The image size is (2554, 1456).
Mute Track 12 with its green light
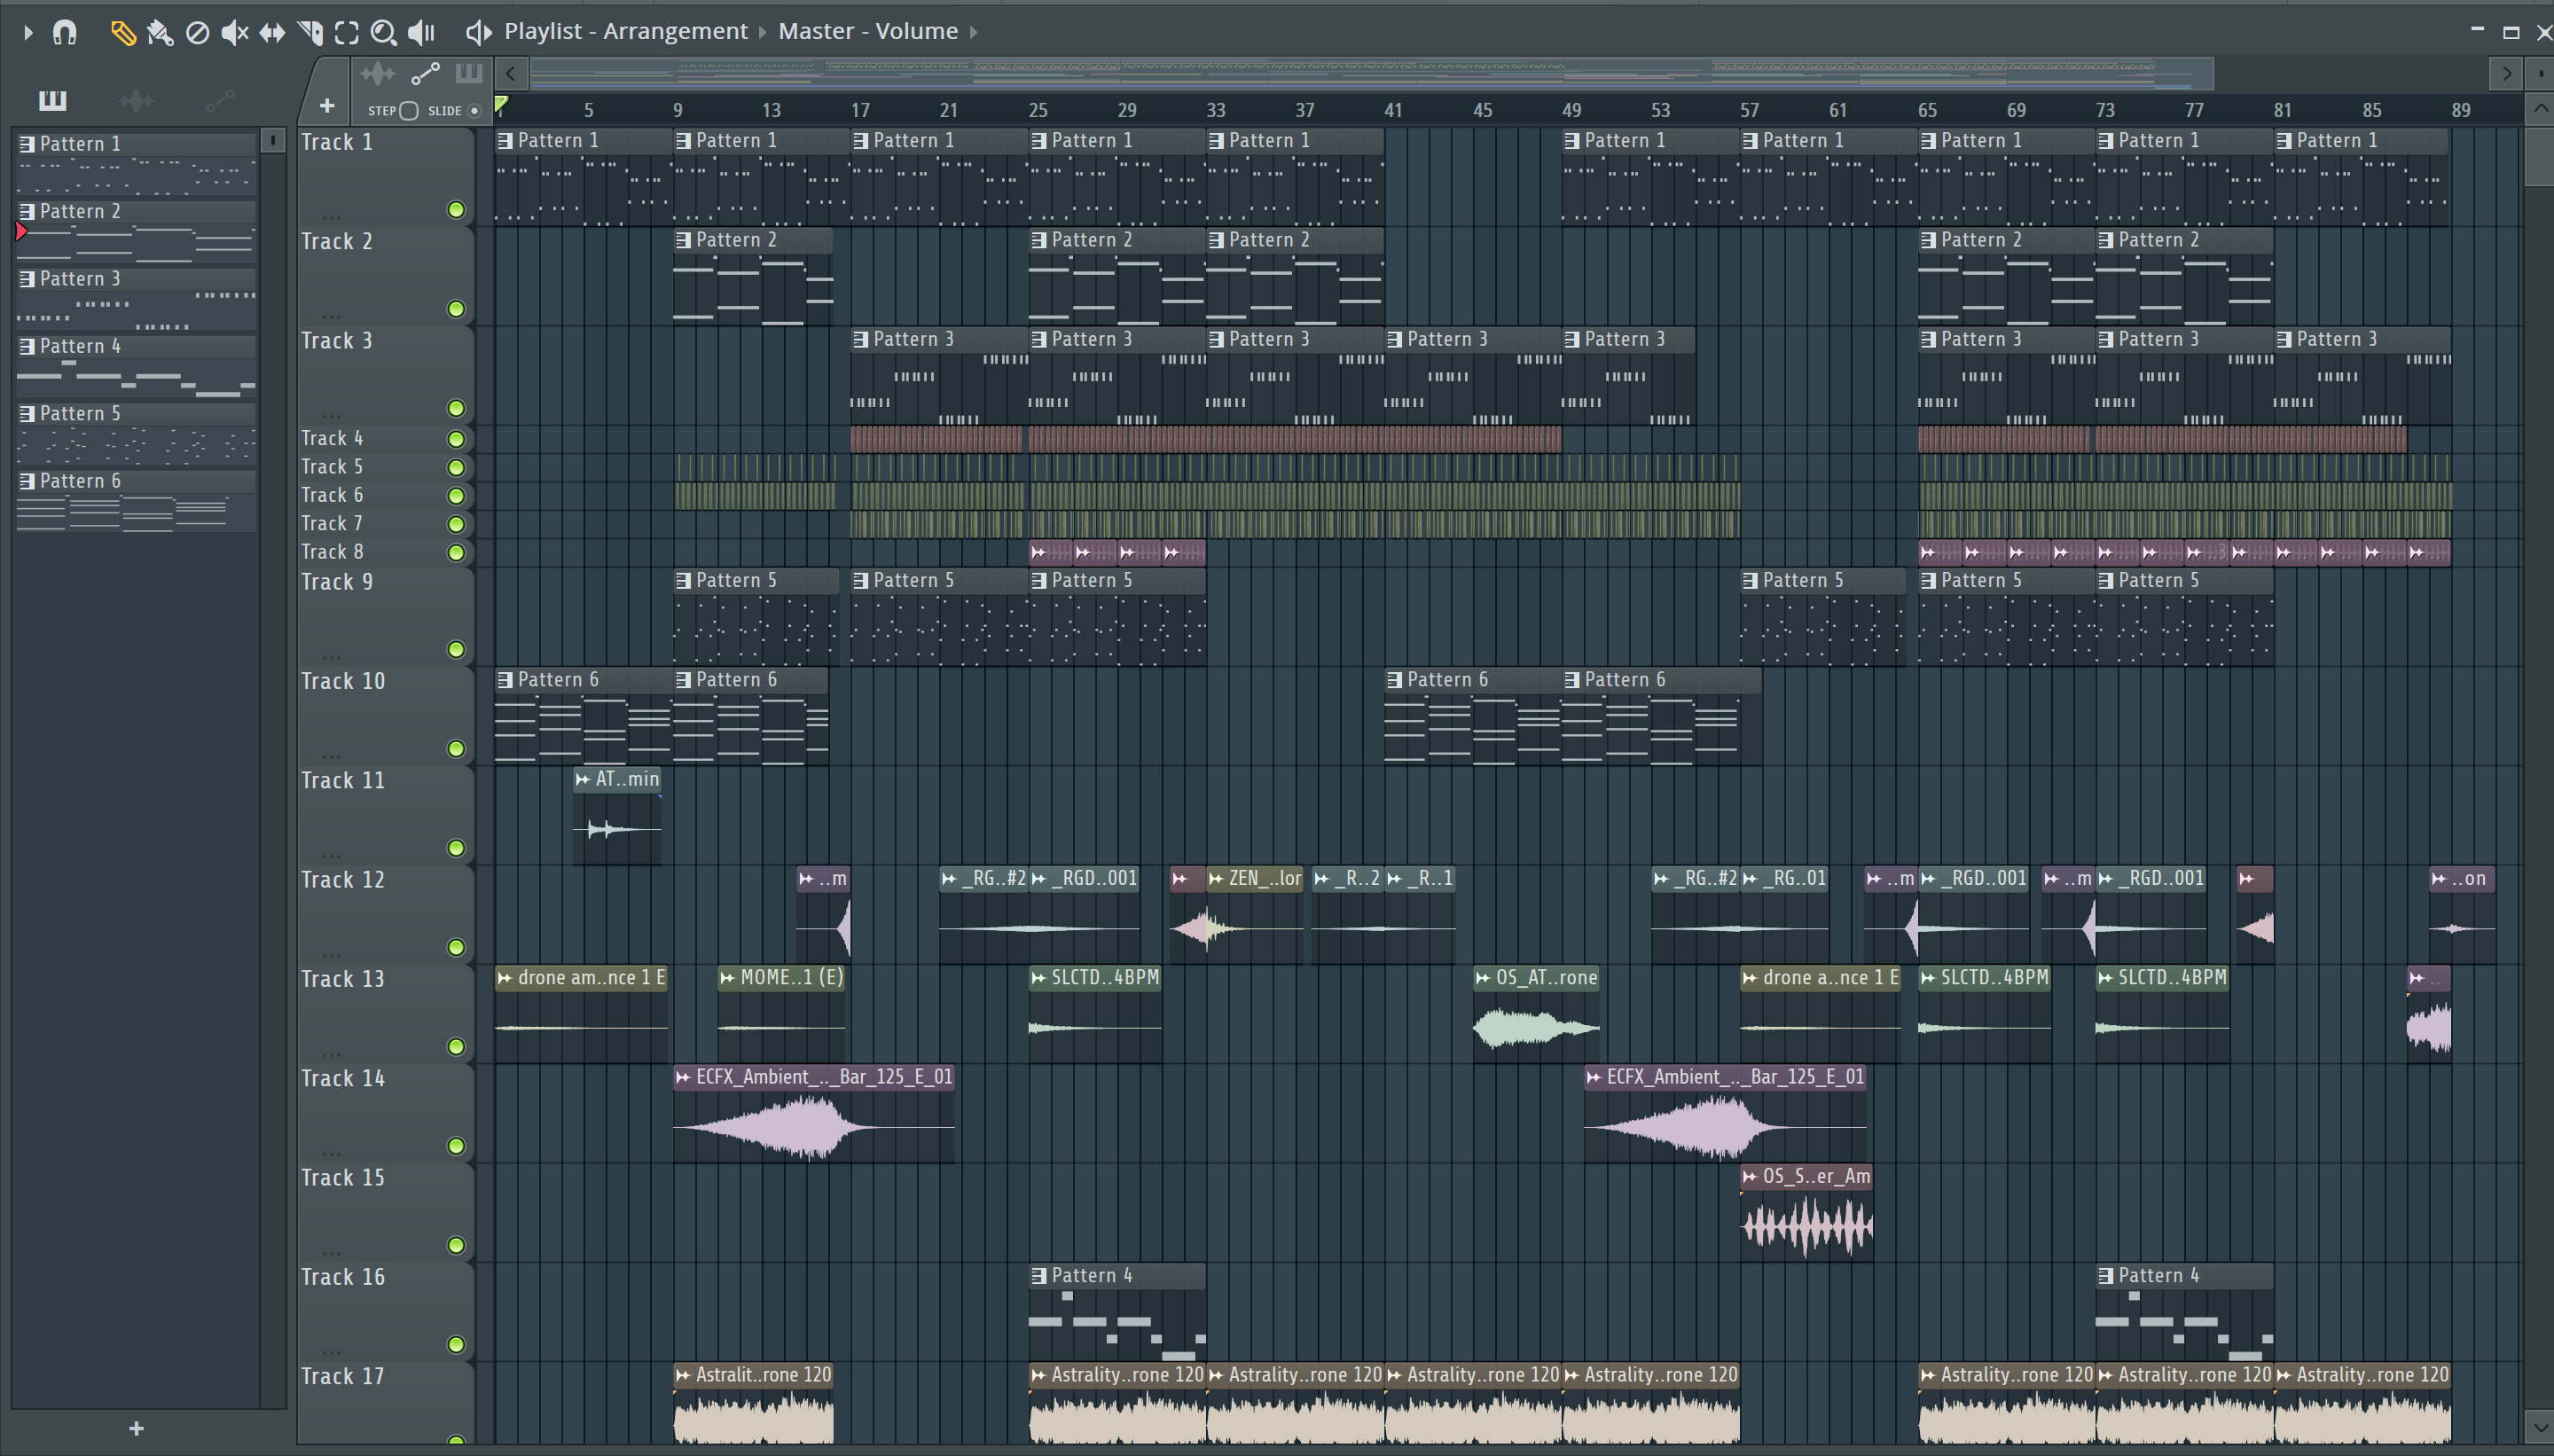point(456,947)
